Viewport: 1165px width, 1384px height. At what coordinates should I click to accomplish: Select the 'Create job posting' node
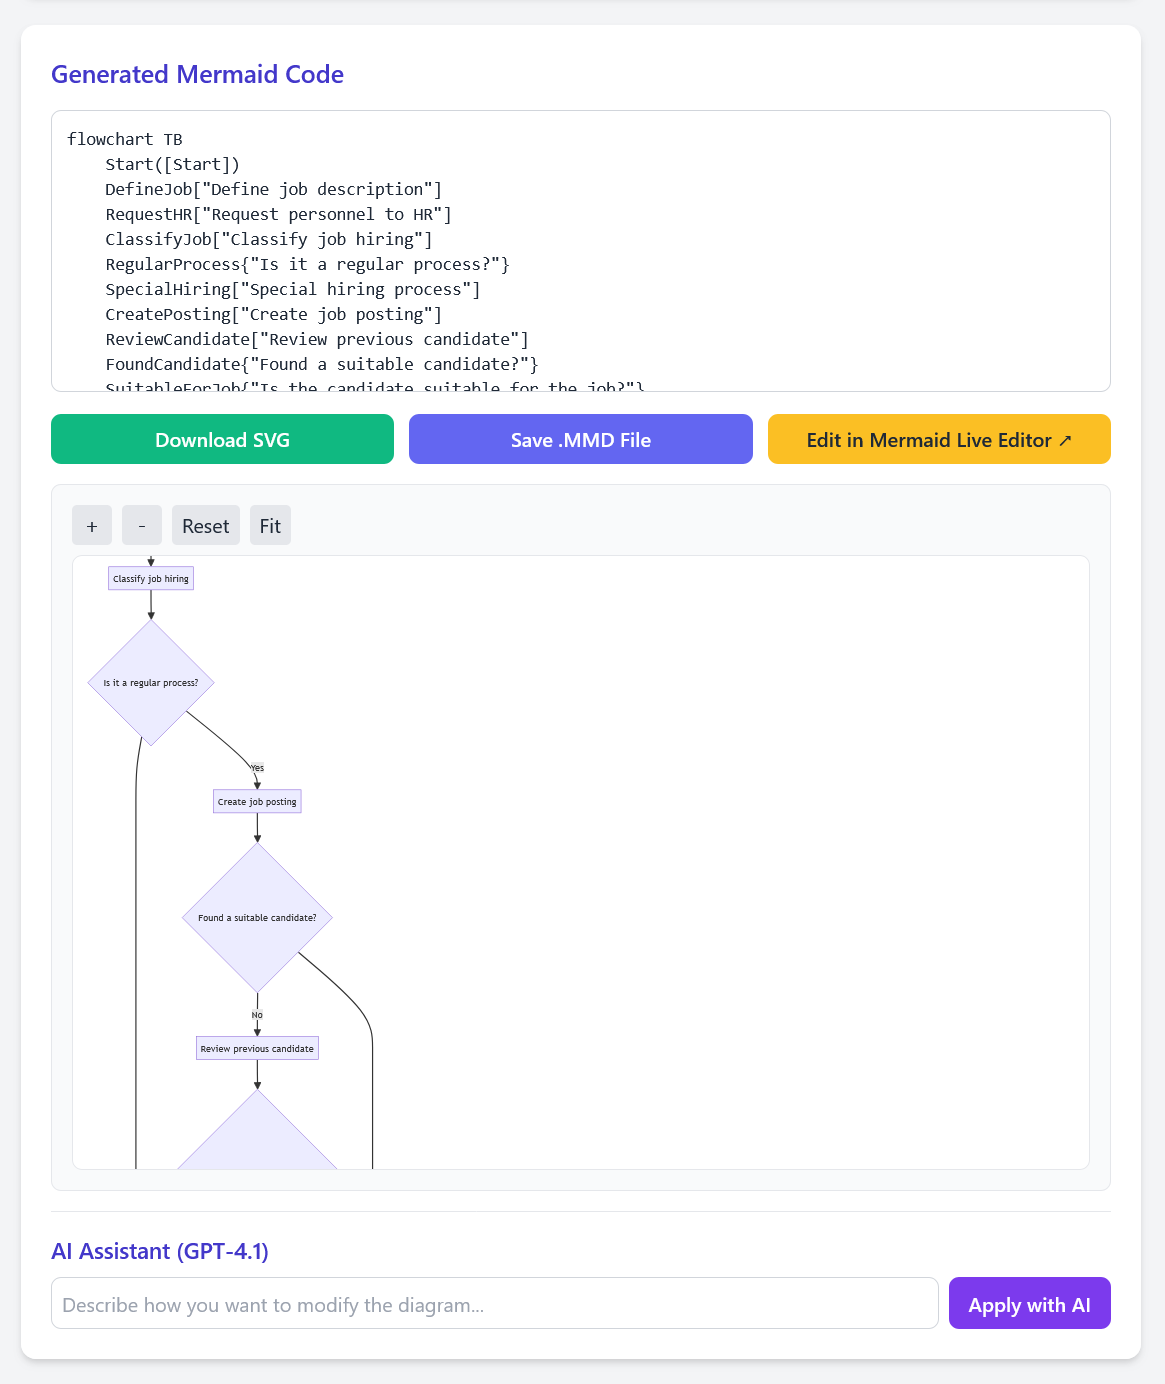click(x=257, y=802)
